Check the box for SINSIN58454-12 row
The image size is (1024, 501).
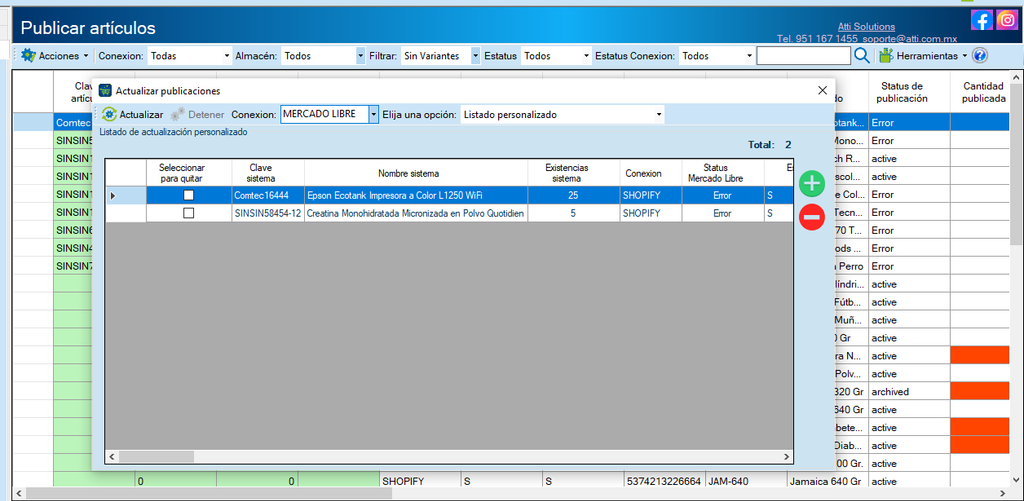click(x=189, y=213)
